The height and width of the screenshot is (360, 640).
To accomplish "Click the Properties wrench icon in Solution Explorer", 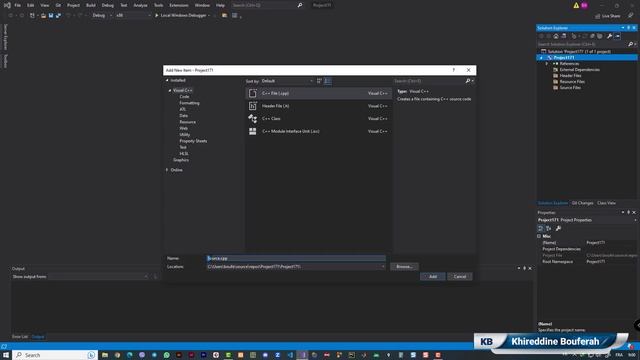I will (609, 36).
